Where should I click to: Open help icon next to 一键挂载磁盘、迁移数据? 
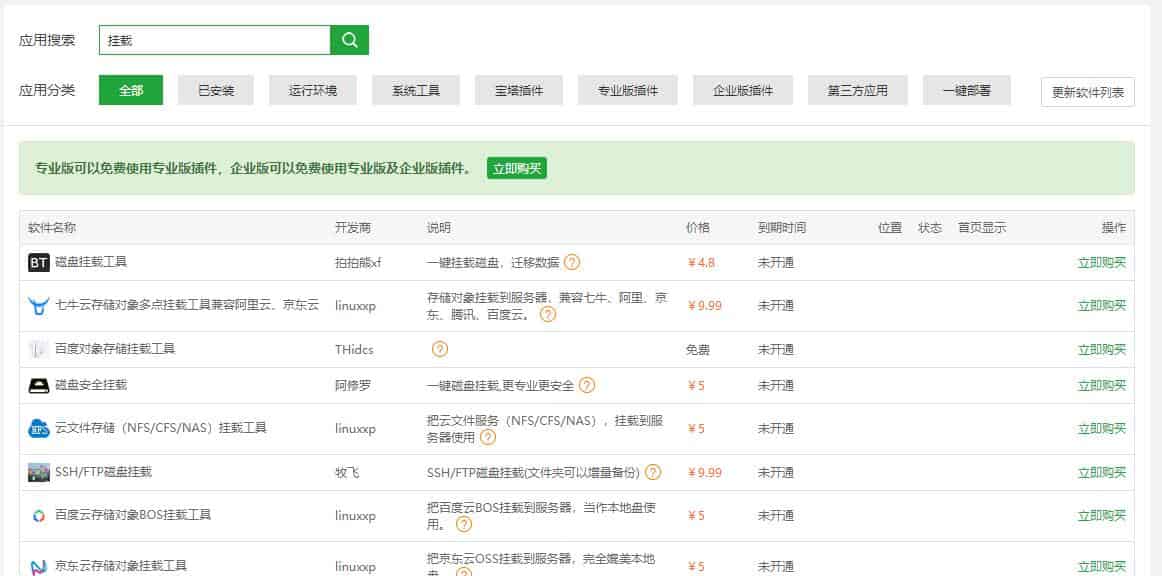coord(572,263)
